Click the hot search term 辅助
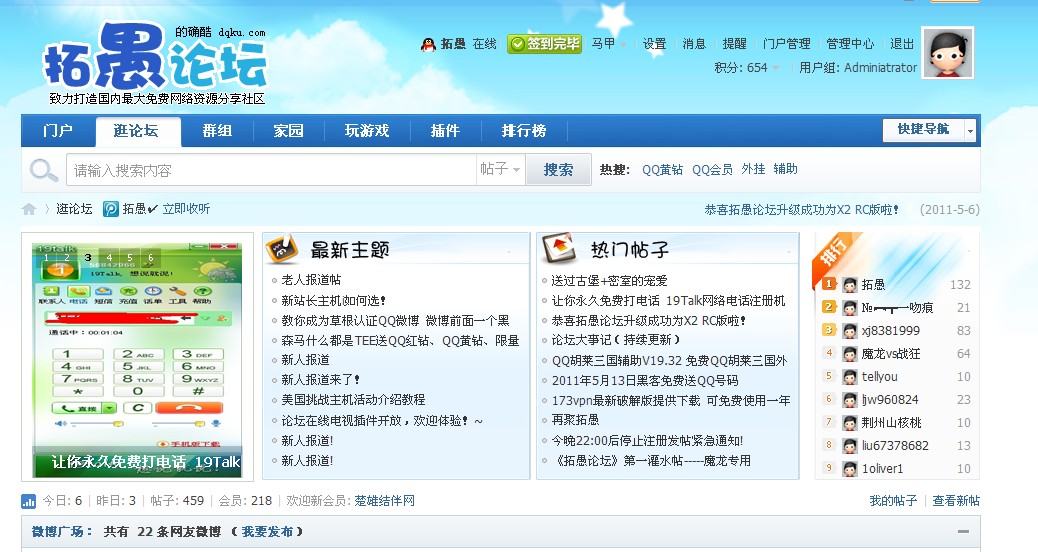 pyautogui.click(x=785, y=169)
